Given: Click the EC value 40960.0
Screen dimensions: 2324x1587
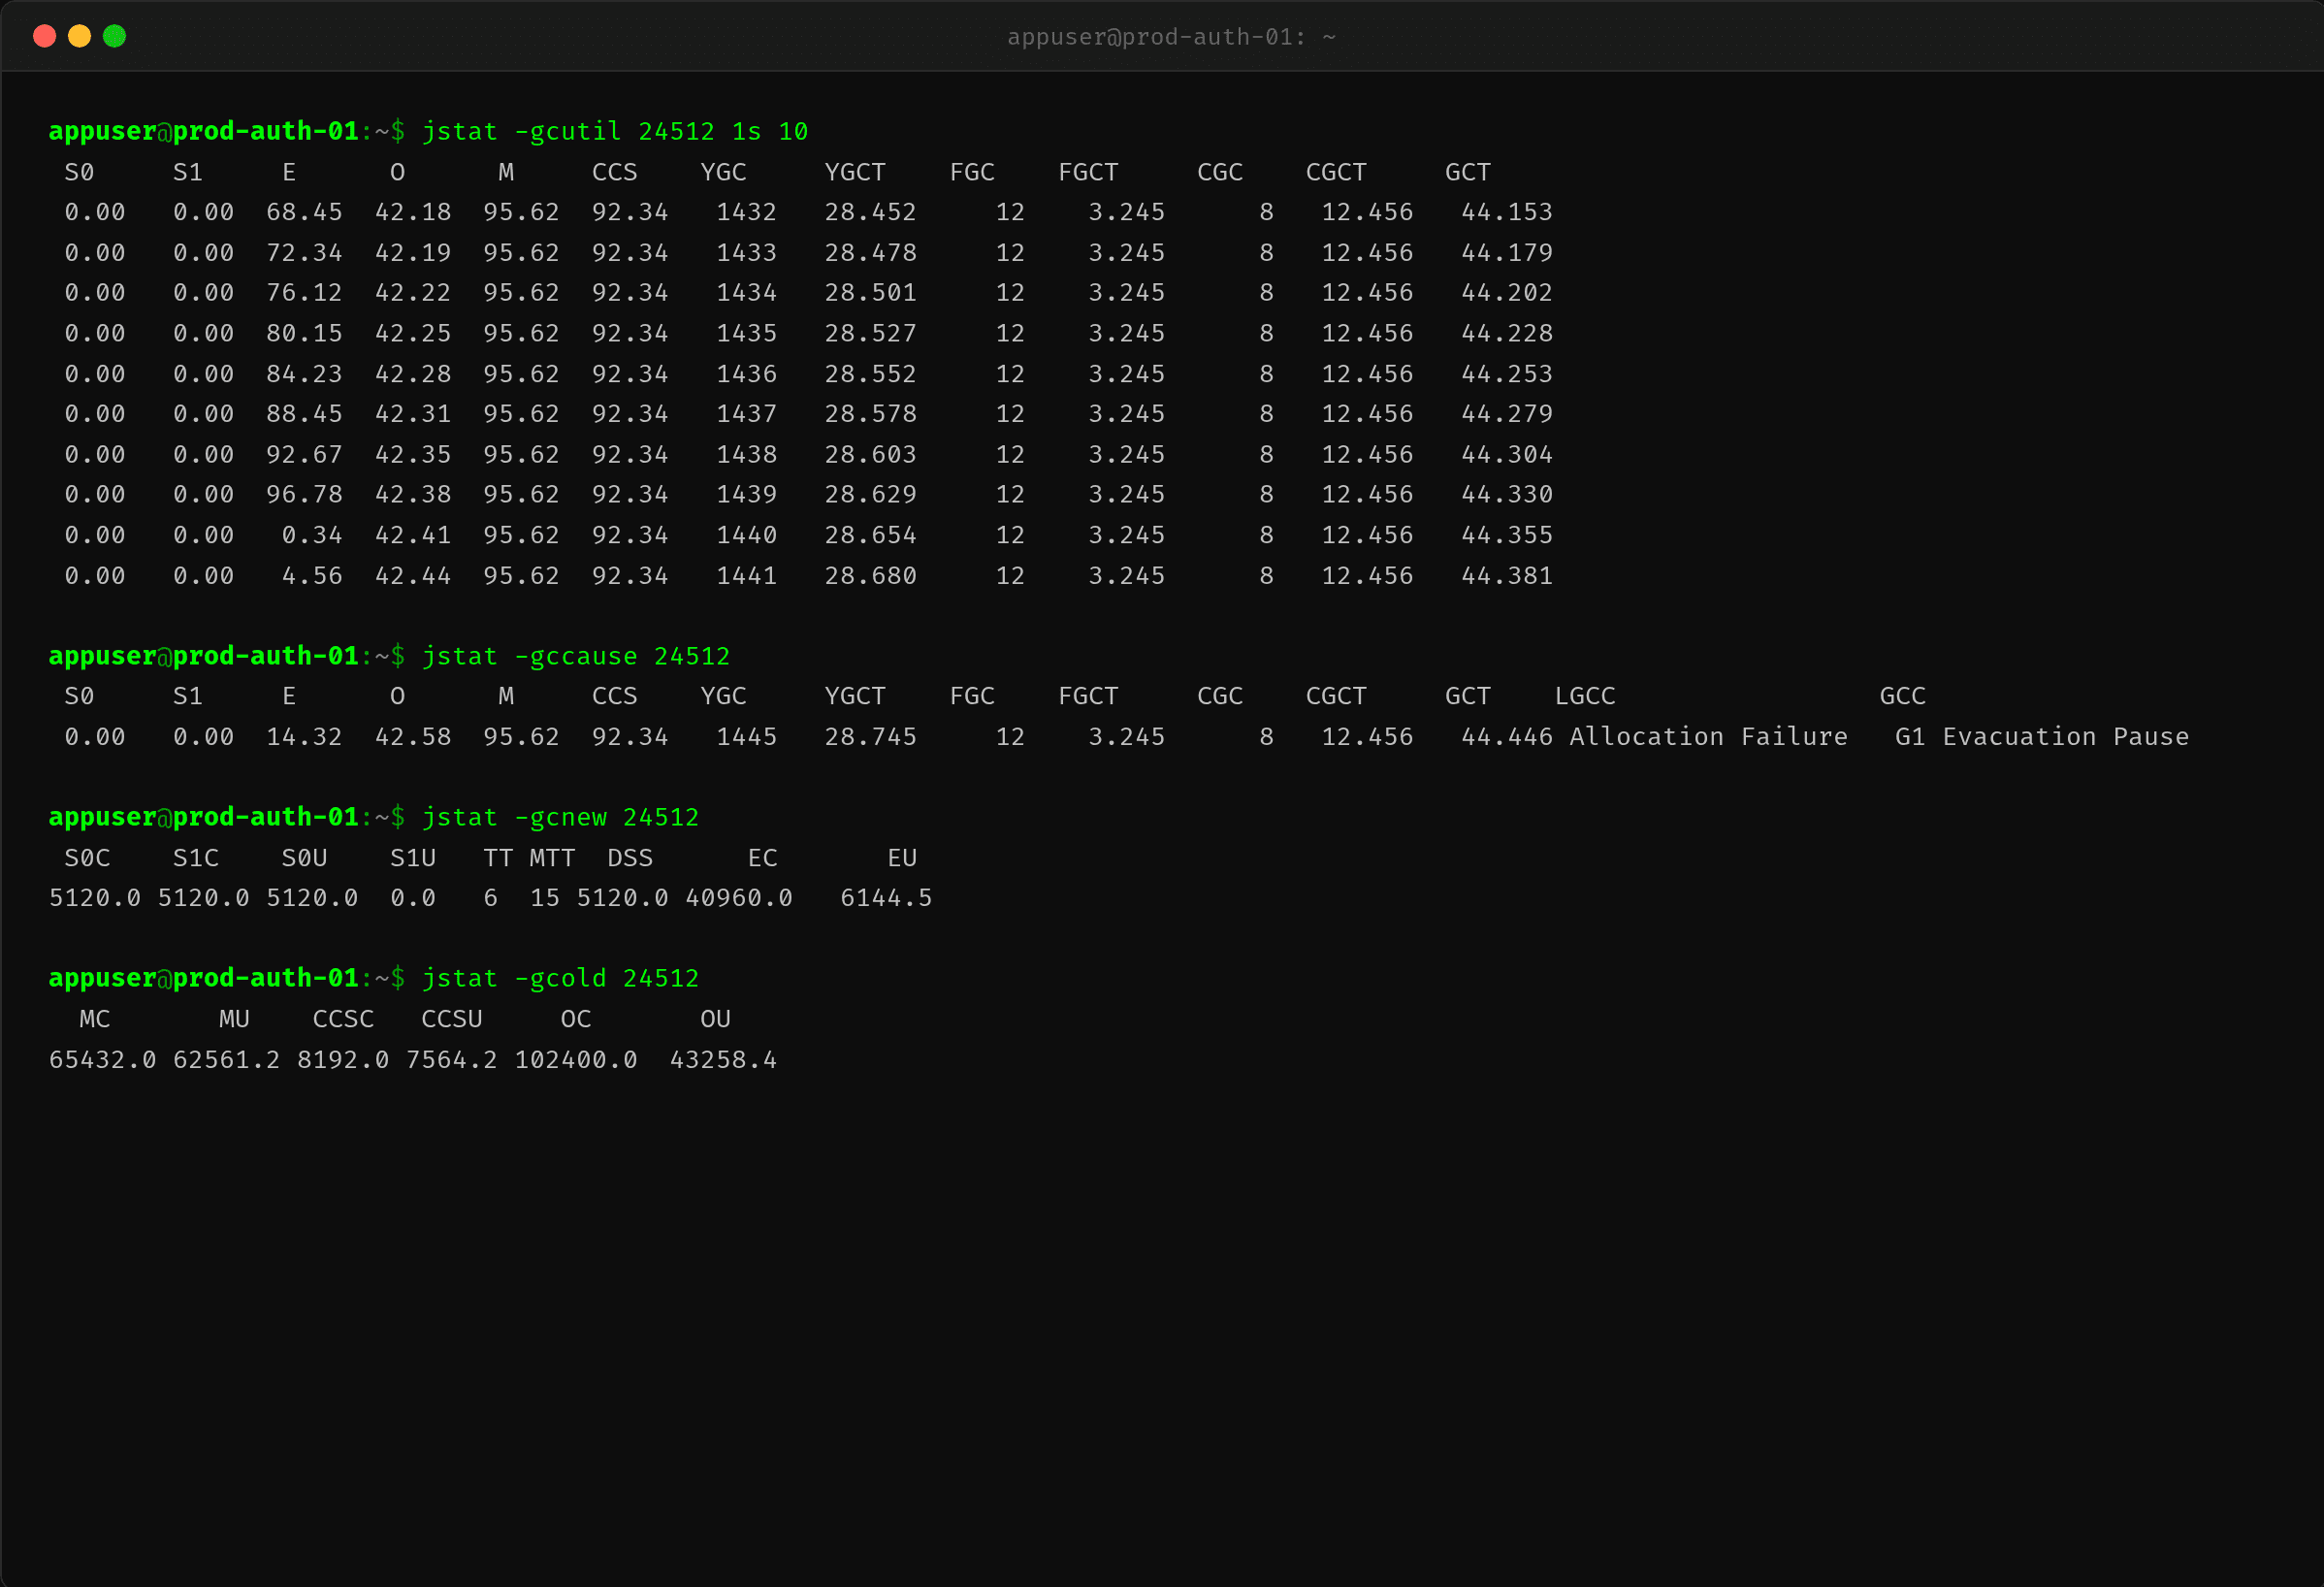Looking at the screenshot, I should [x=739, y=898].
